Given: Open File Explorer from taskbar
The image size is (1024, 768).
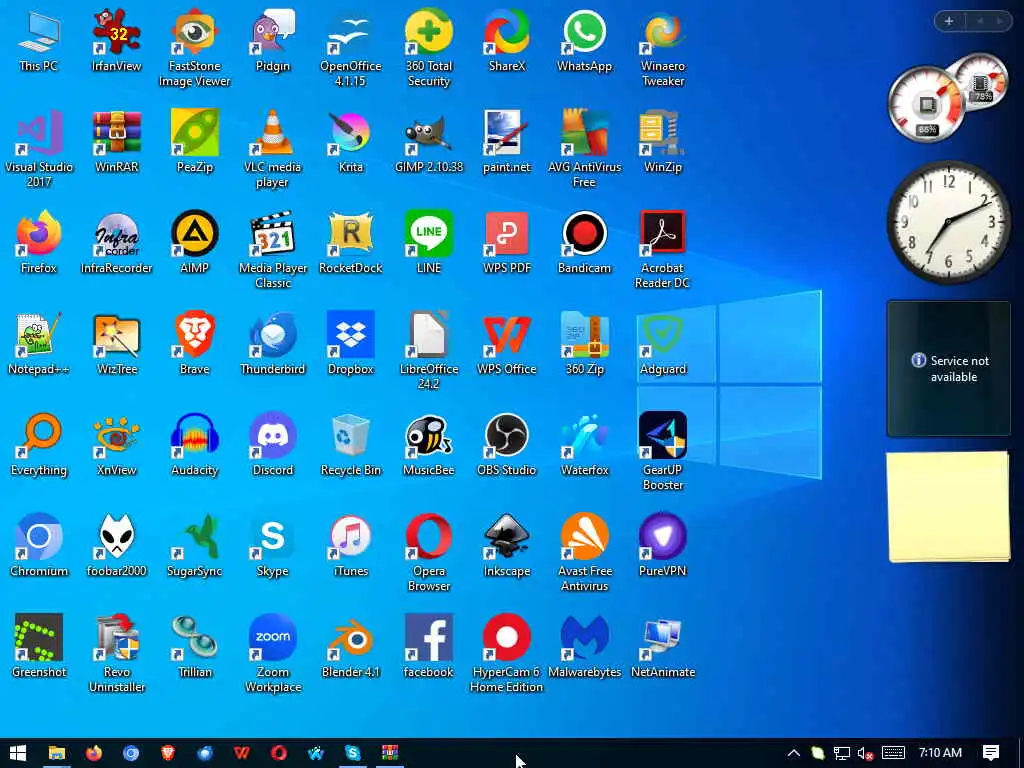Looking at the screenshot, I should click(x=57, y=753).
